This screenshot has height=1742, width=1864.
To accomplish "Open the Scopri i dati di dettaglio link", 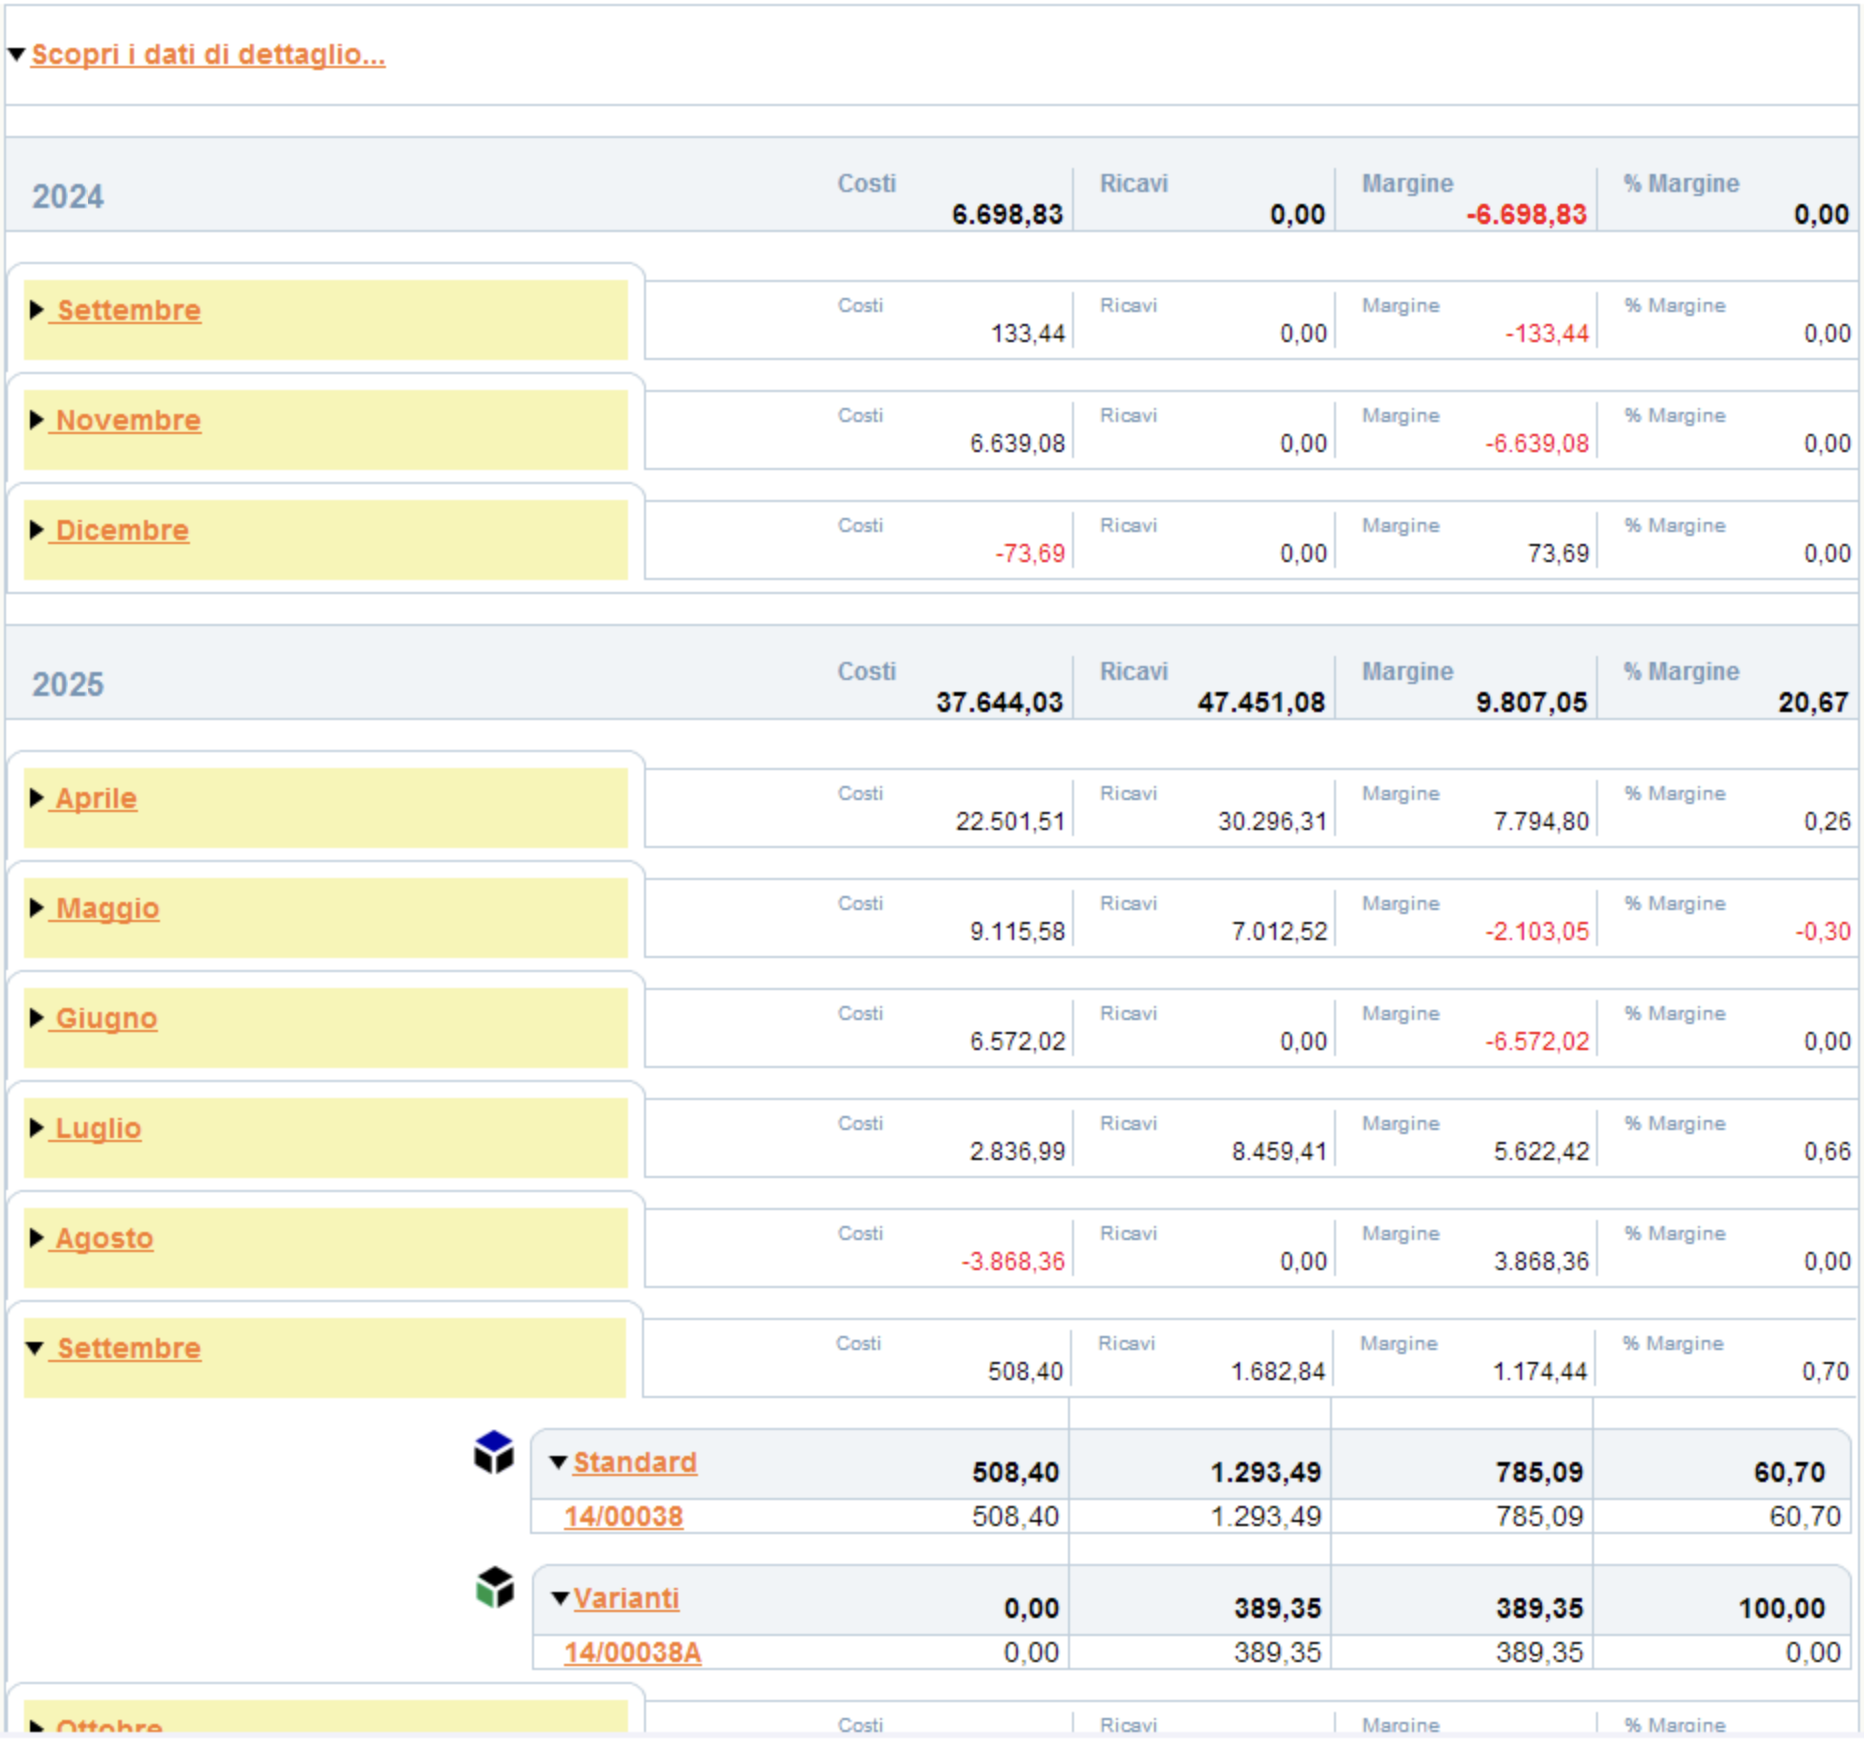I will click(x=208, y=54).
